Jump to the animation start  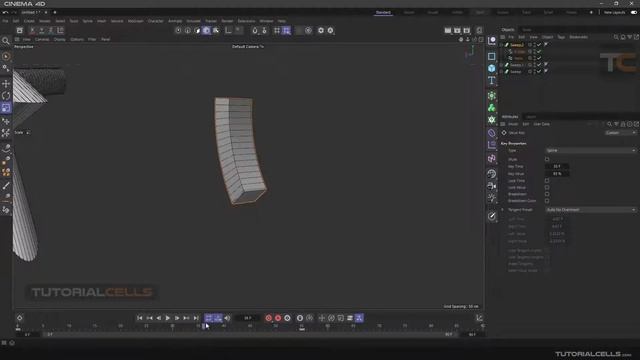[x=140, y=318]
